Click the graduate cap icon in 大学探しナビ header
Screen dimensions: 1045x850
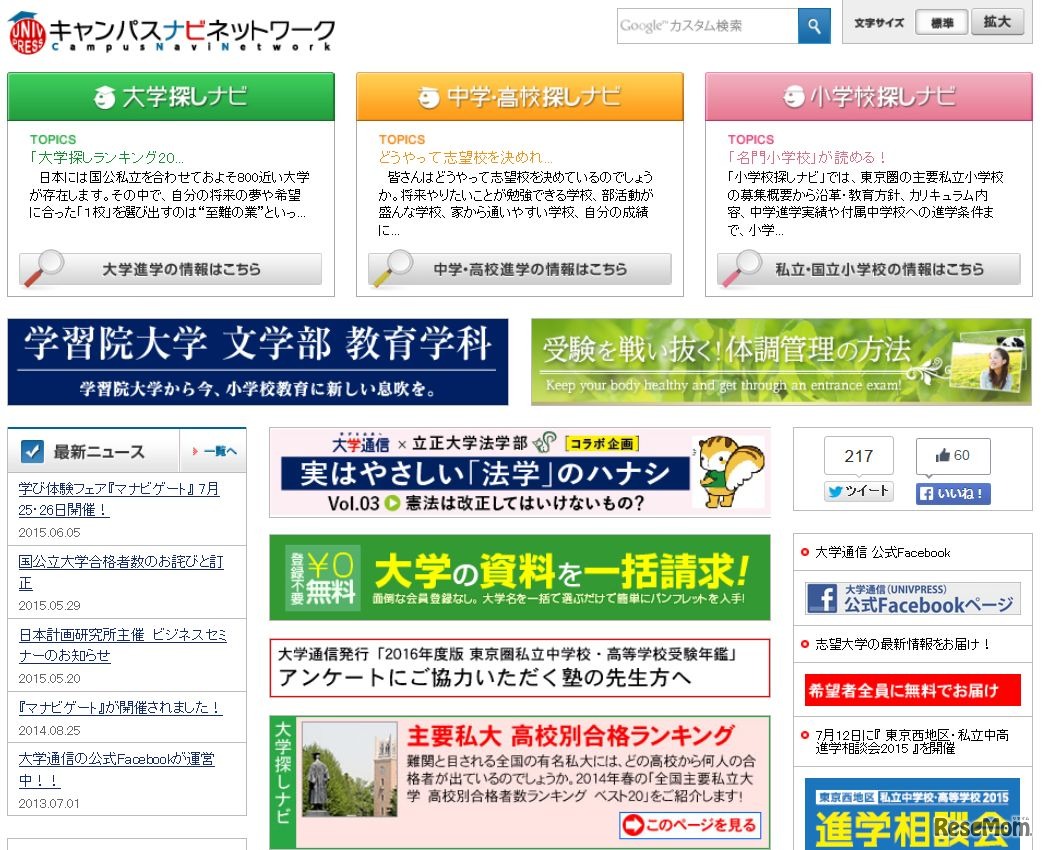(x=105, y=97)
